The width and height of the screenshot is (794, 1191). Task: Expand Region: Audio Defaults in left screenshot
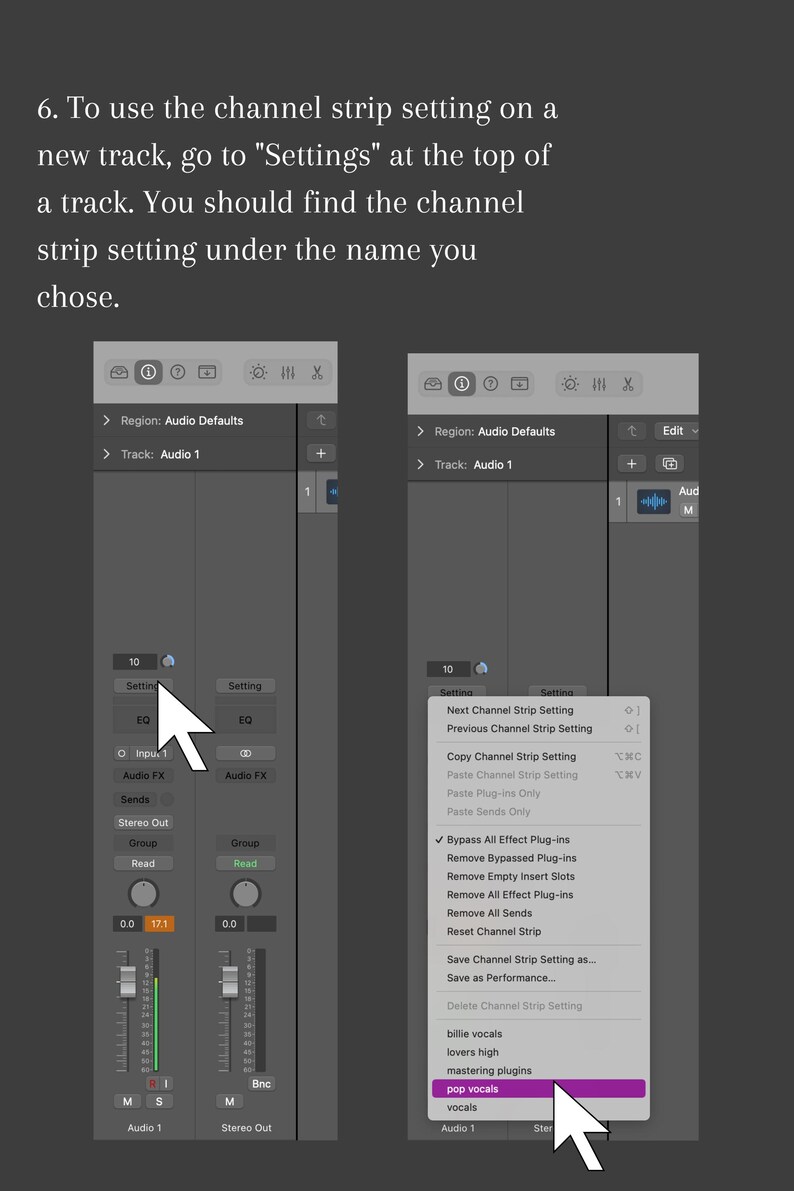click(106, 420)
